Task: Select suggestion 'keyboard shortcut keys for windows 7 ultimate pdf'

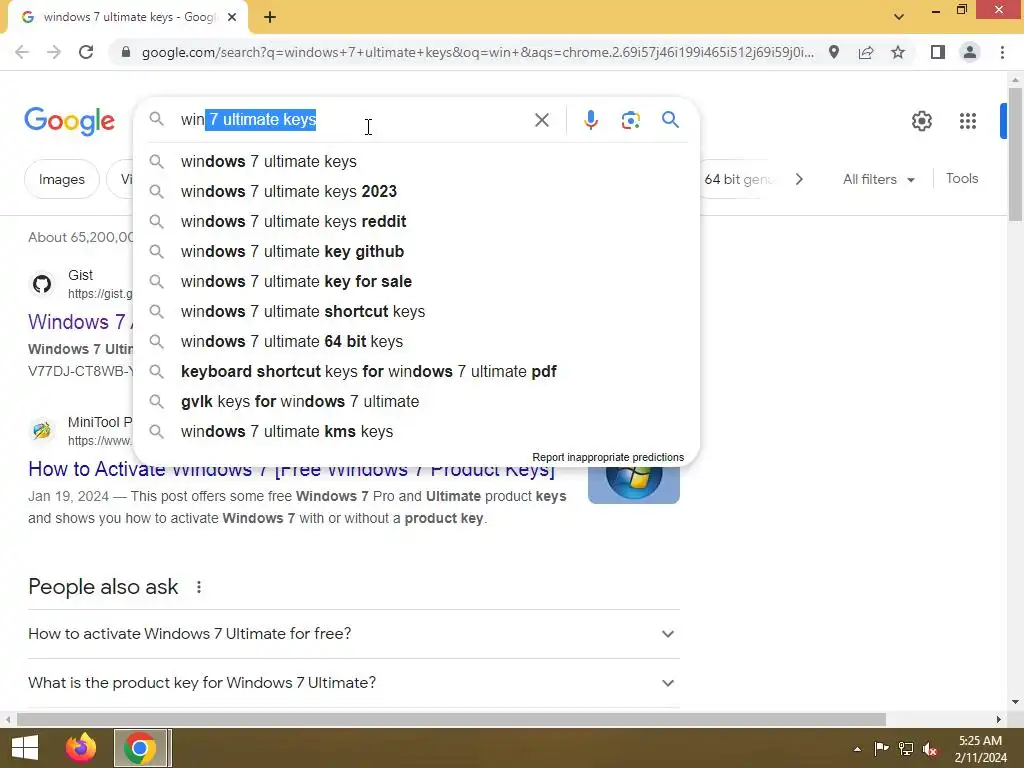Action: pyautogui.click(x=416, y=372)
